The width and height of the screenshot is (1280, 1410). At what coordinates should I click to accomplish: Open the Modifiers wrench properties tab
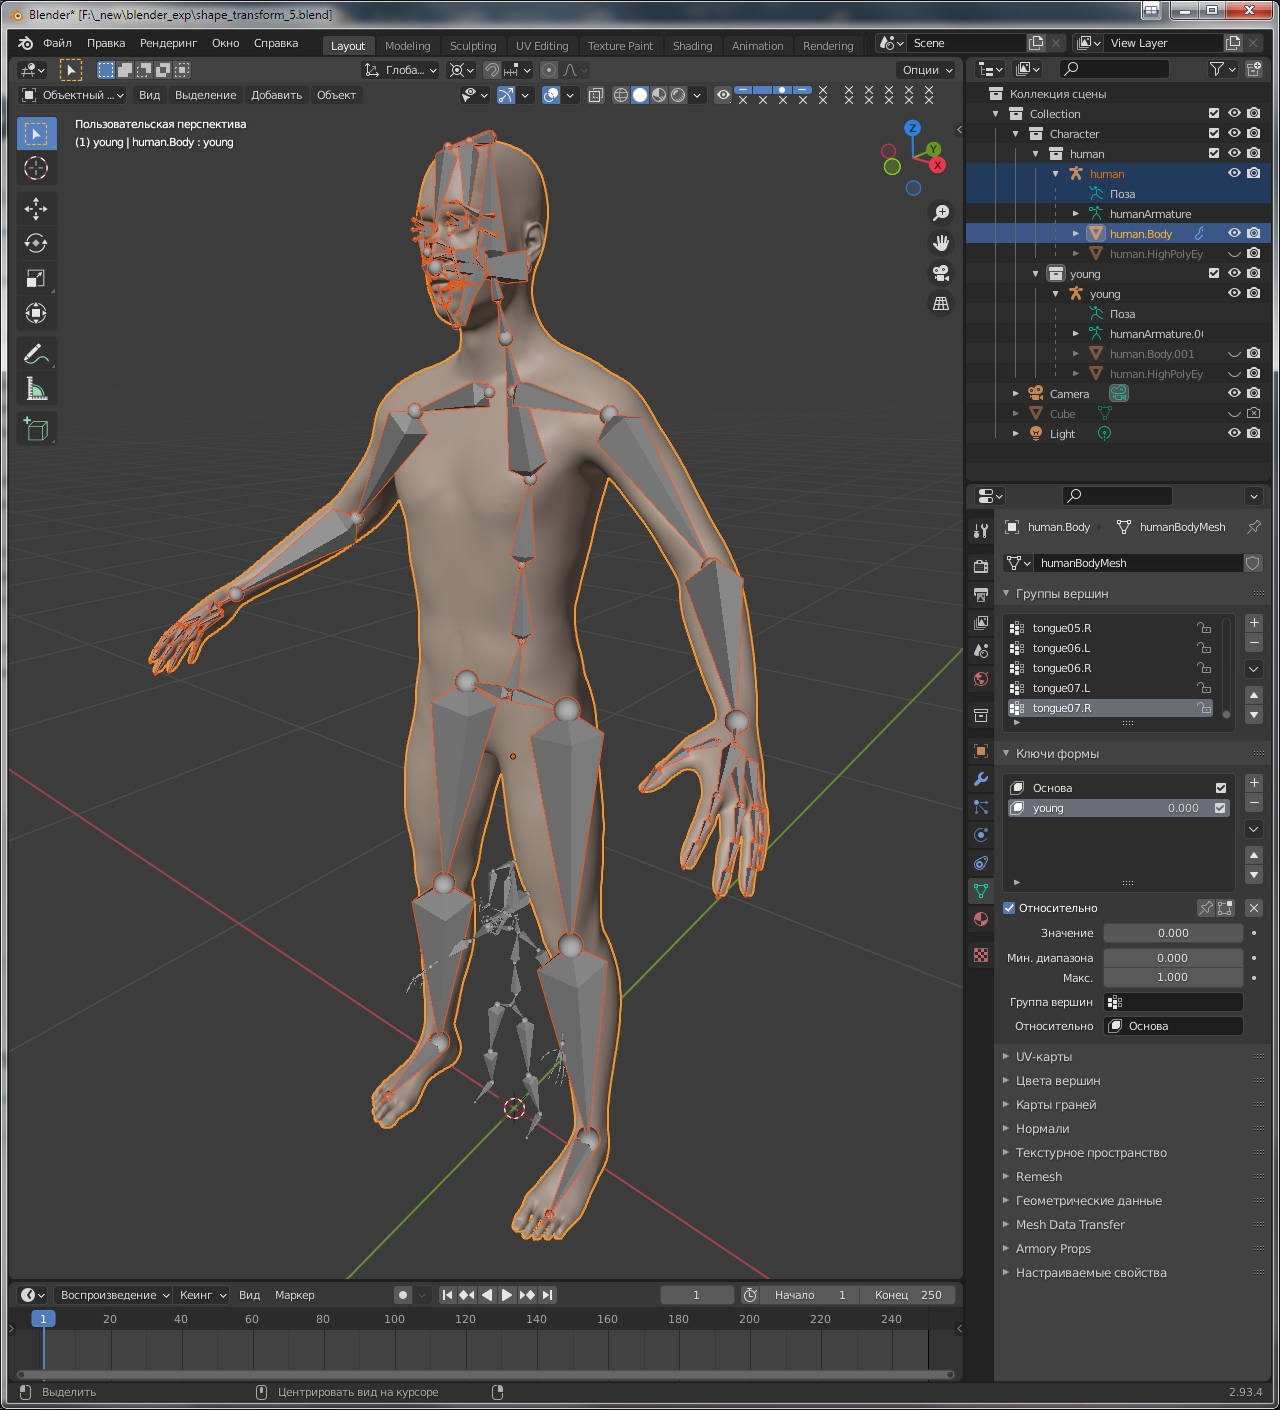point(981,779)
